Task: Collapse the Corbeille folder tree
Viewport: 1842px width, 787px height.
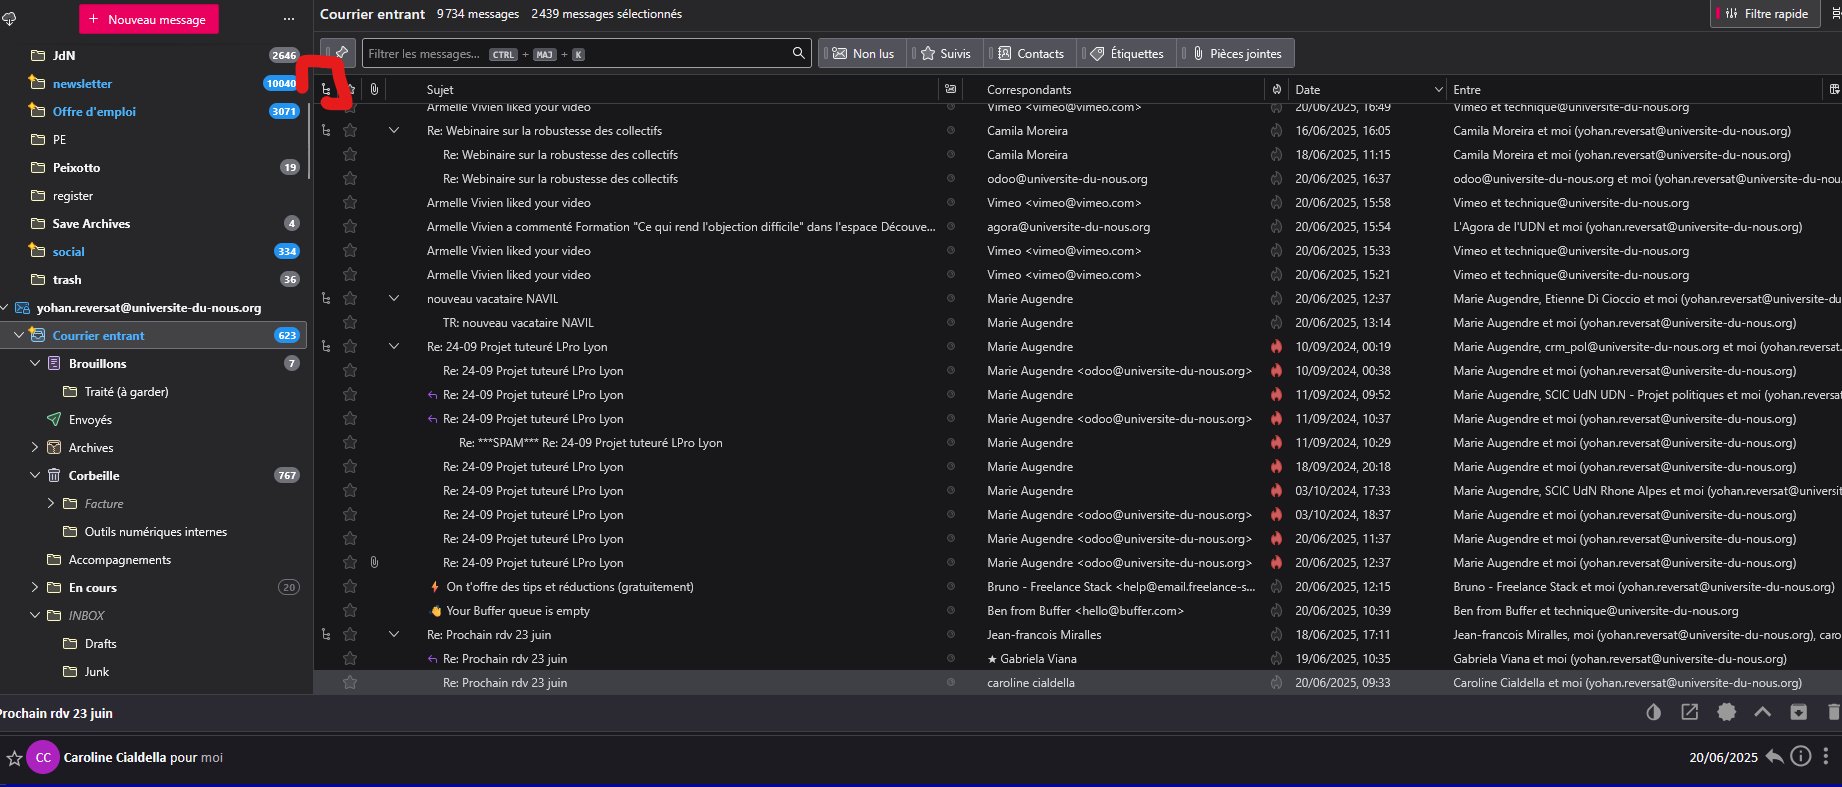Action: (35, 476)
